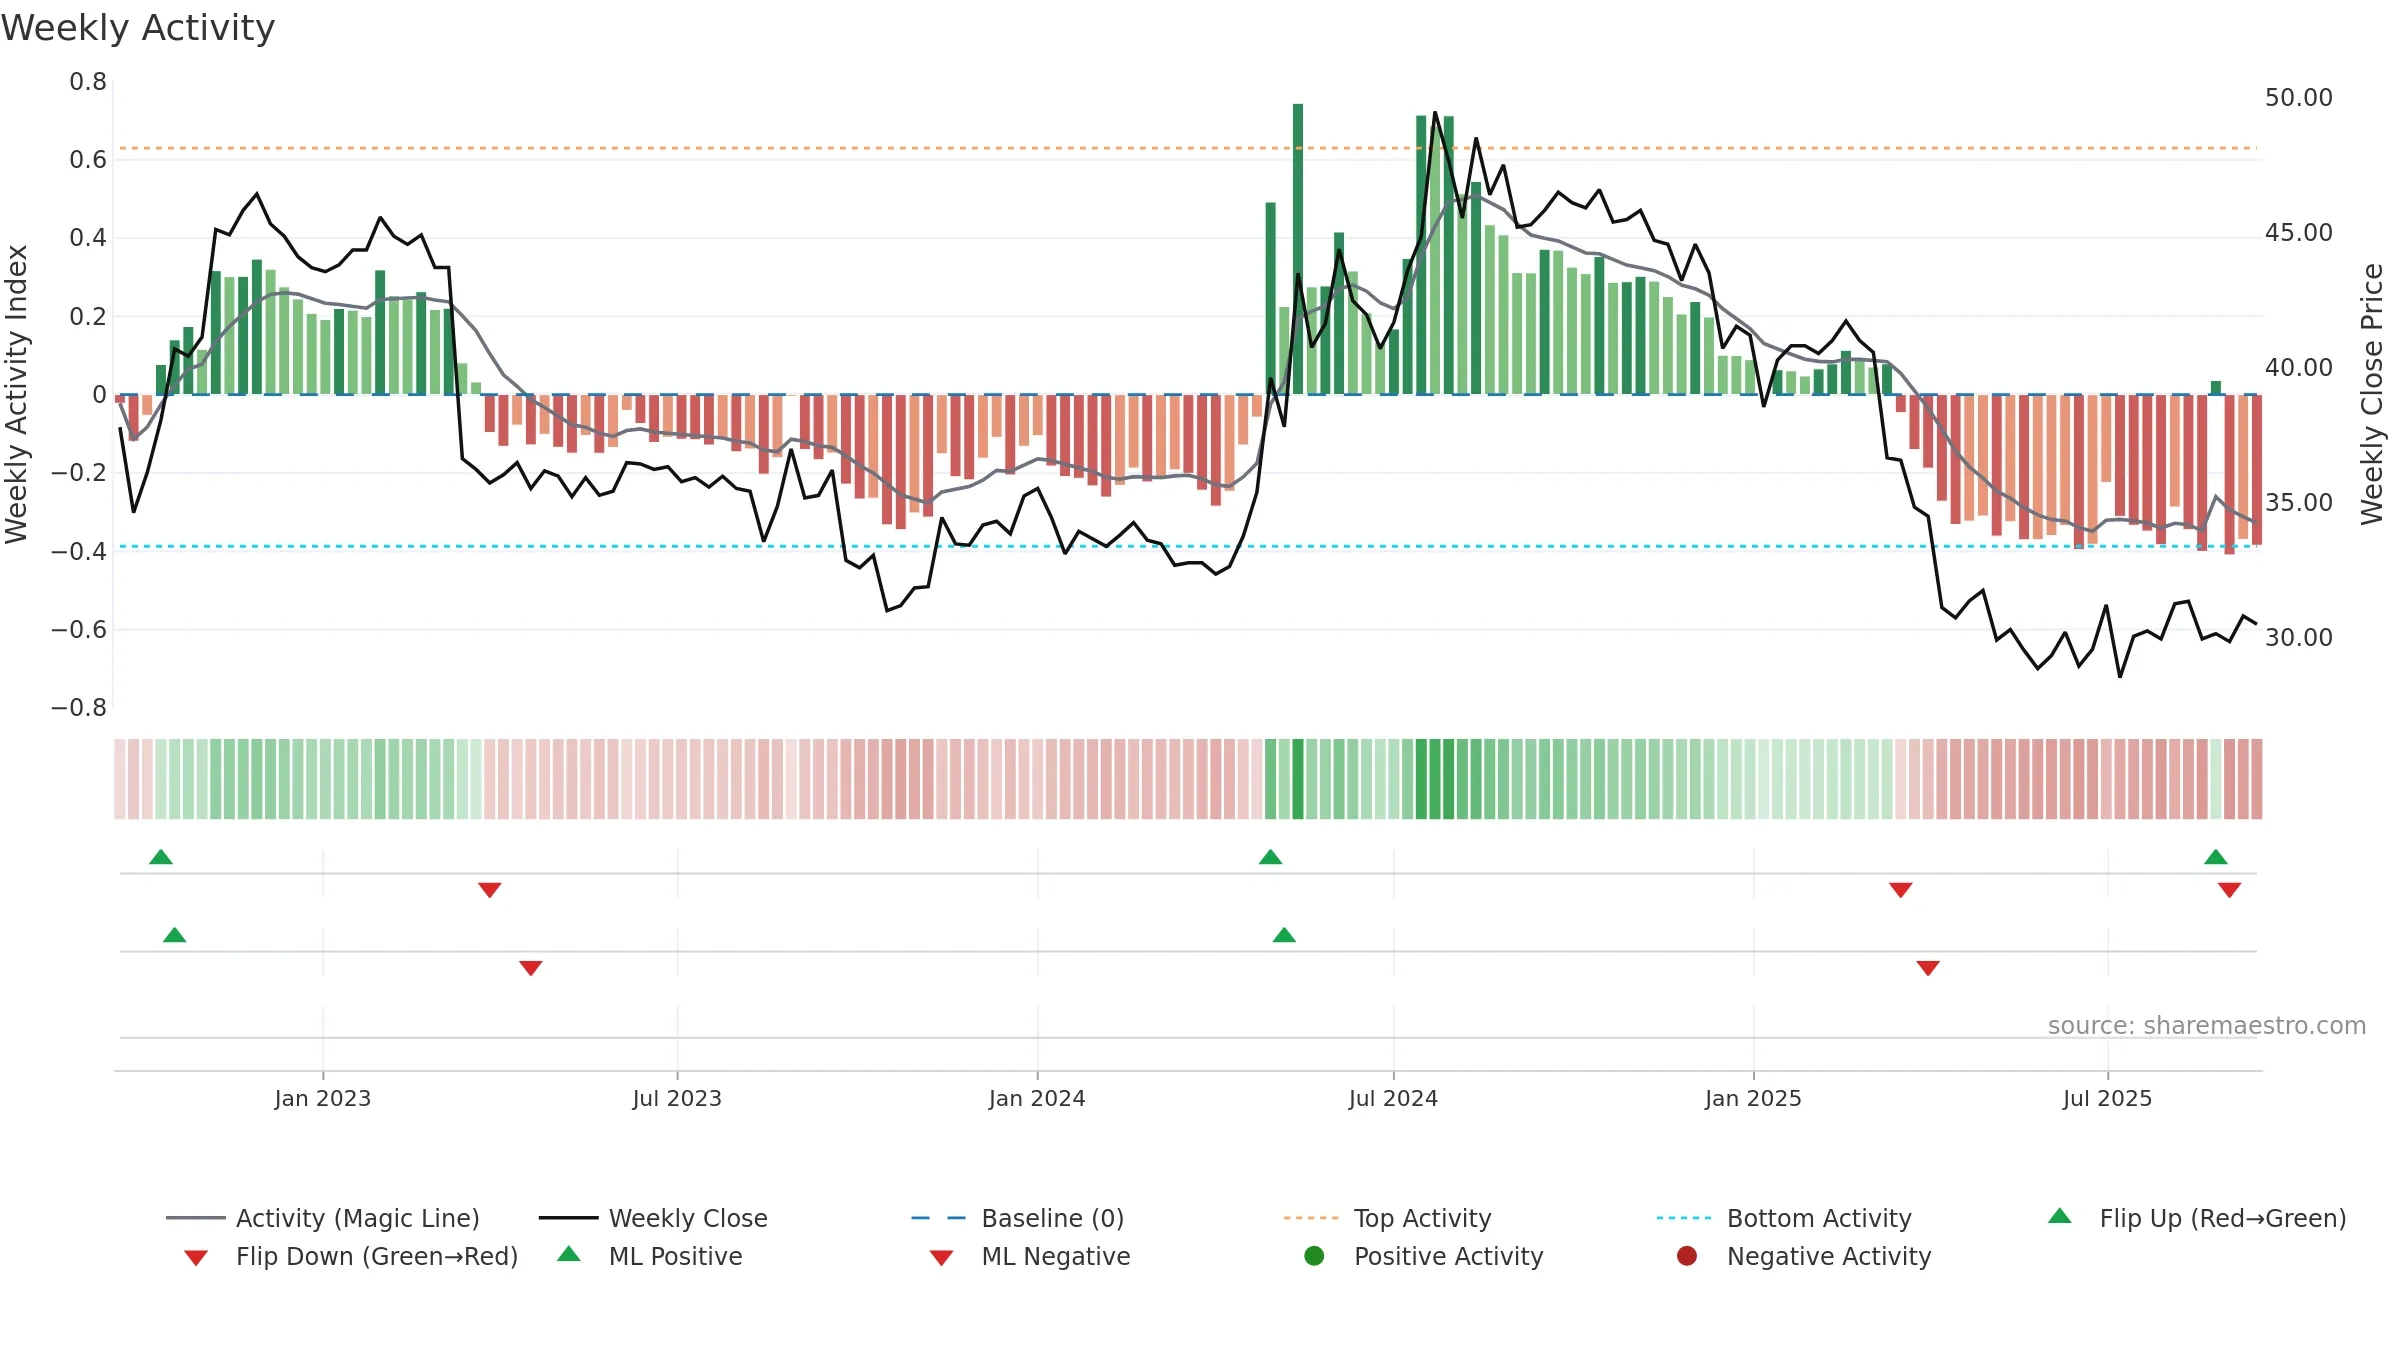
Task: Toggle ML Positive legend entry
Action: 650,1256
